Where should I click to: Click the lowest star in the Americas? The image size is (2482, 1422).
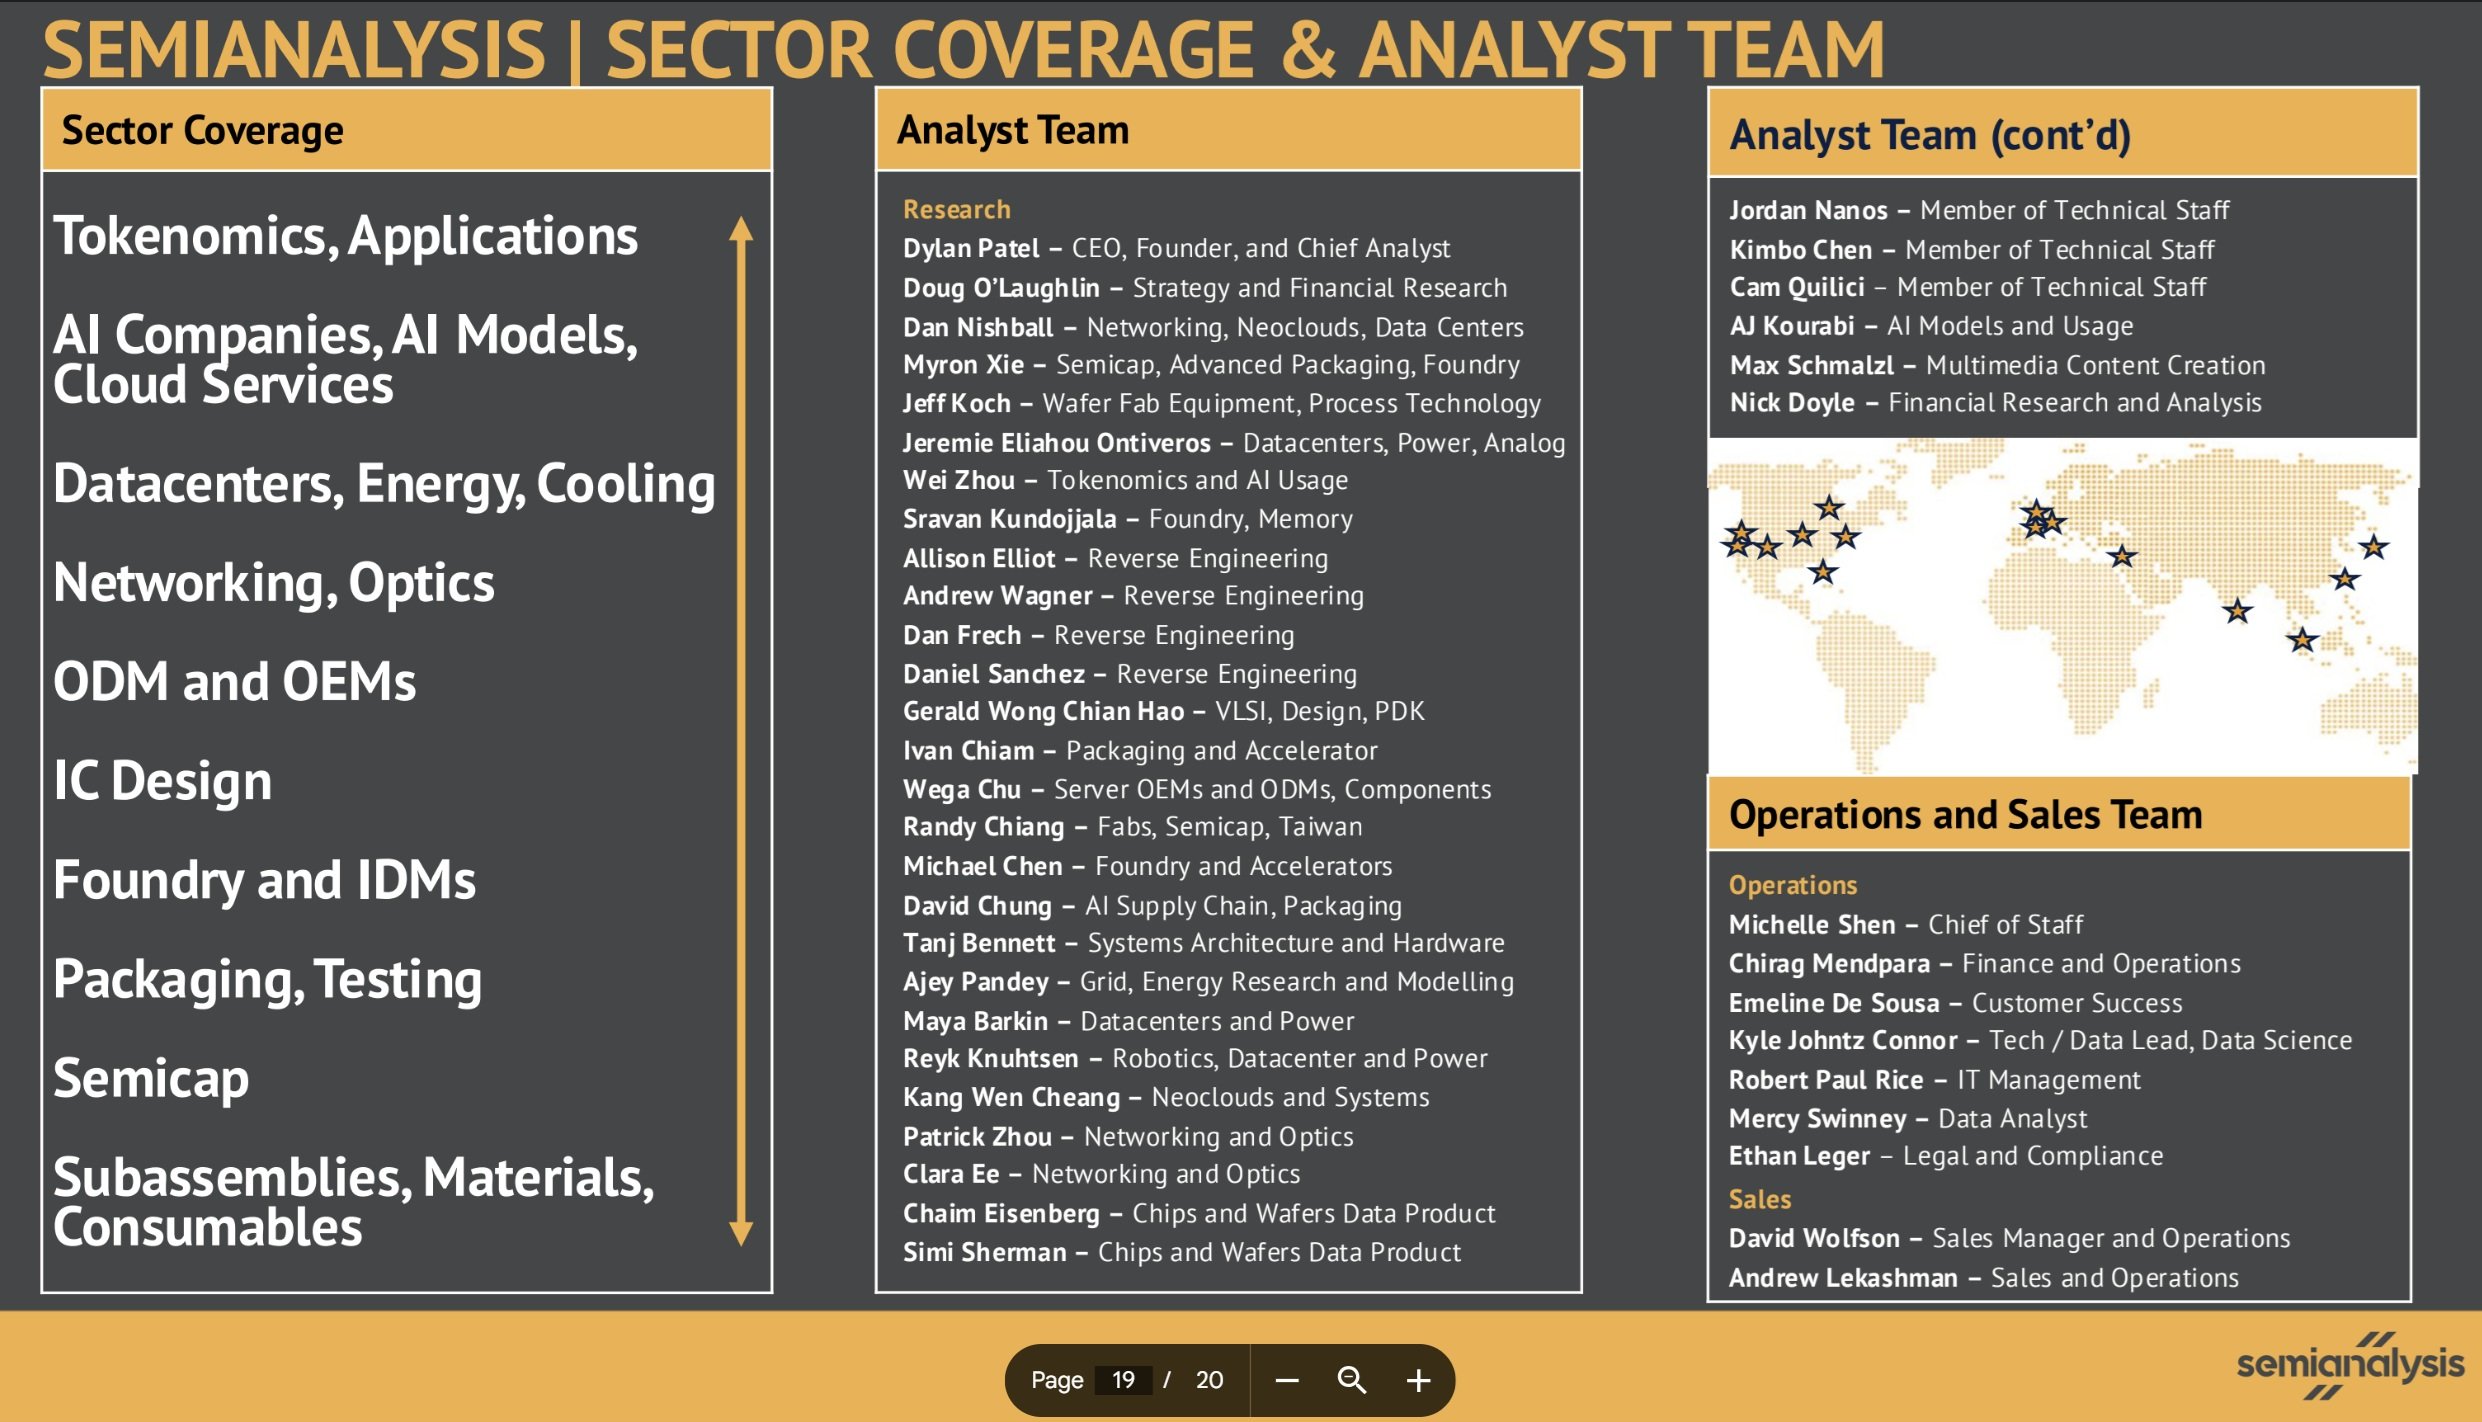[x=1823, y=572]
